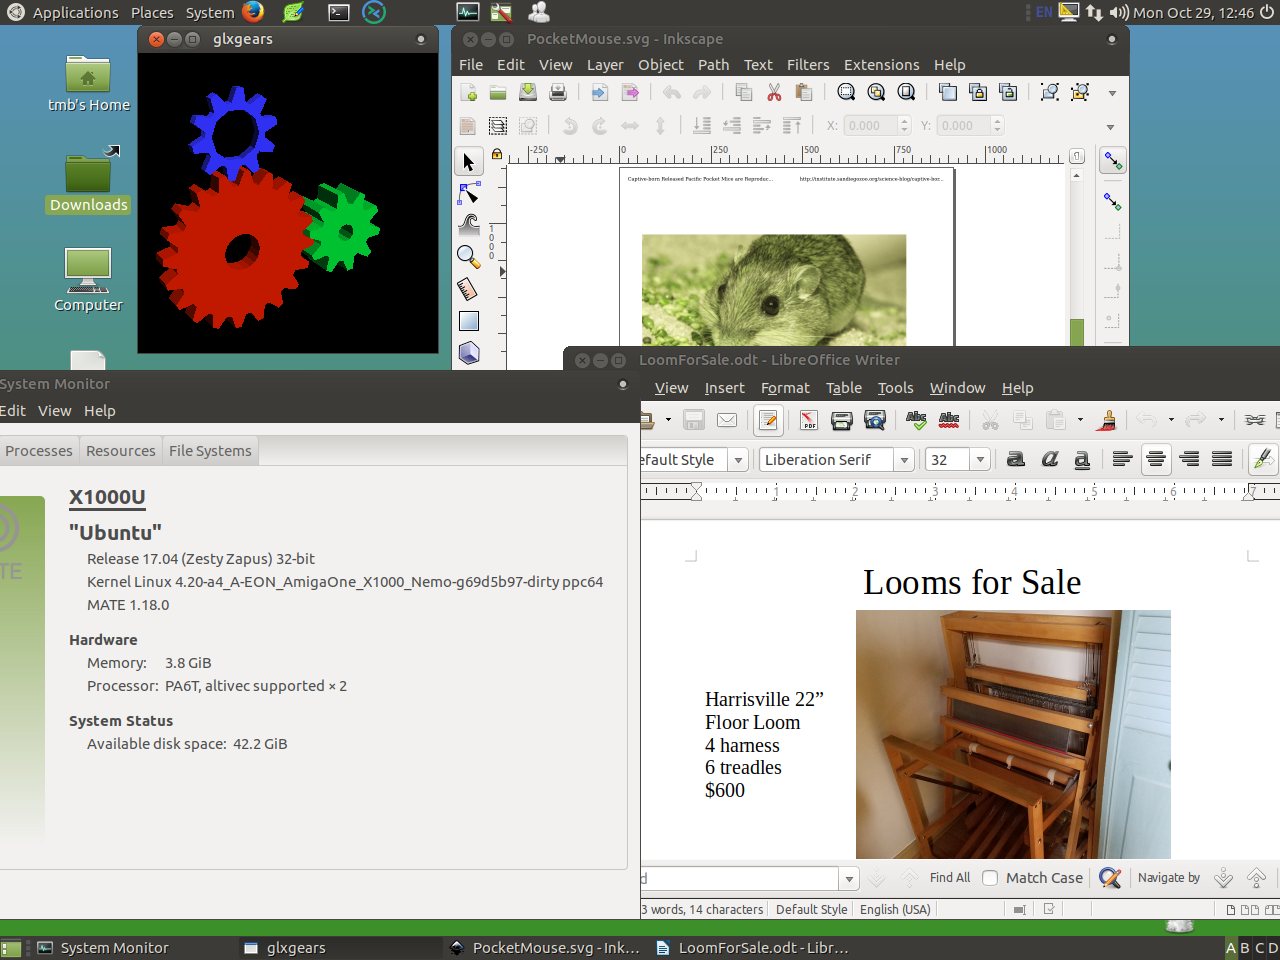This screenshot has width=1280, height=960.
Task: Switch to the Resources tab
Action: tap(120, 451)
